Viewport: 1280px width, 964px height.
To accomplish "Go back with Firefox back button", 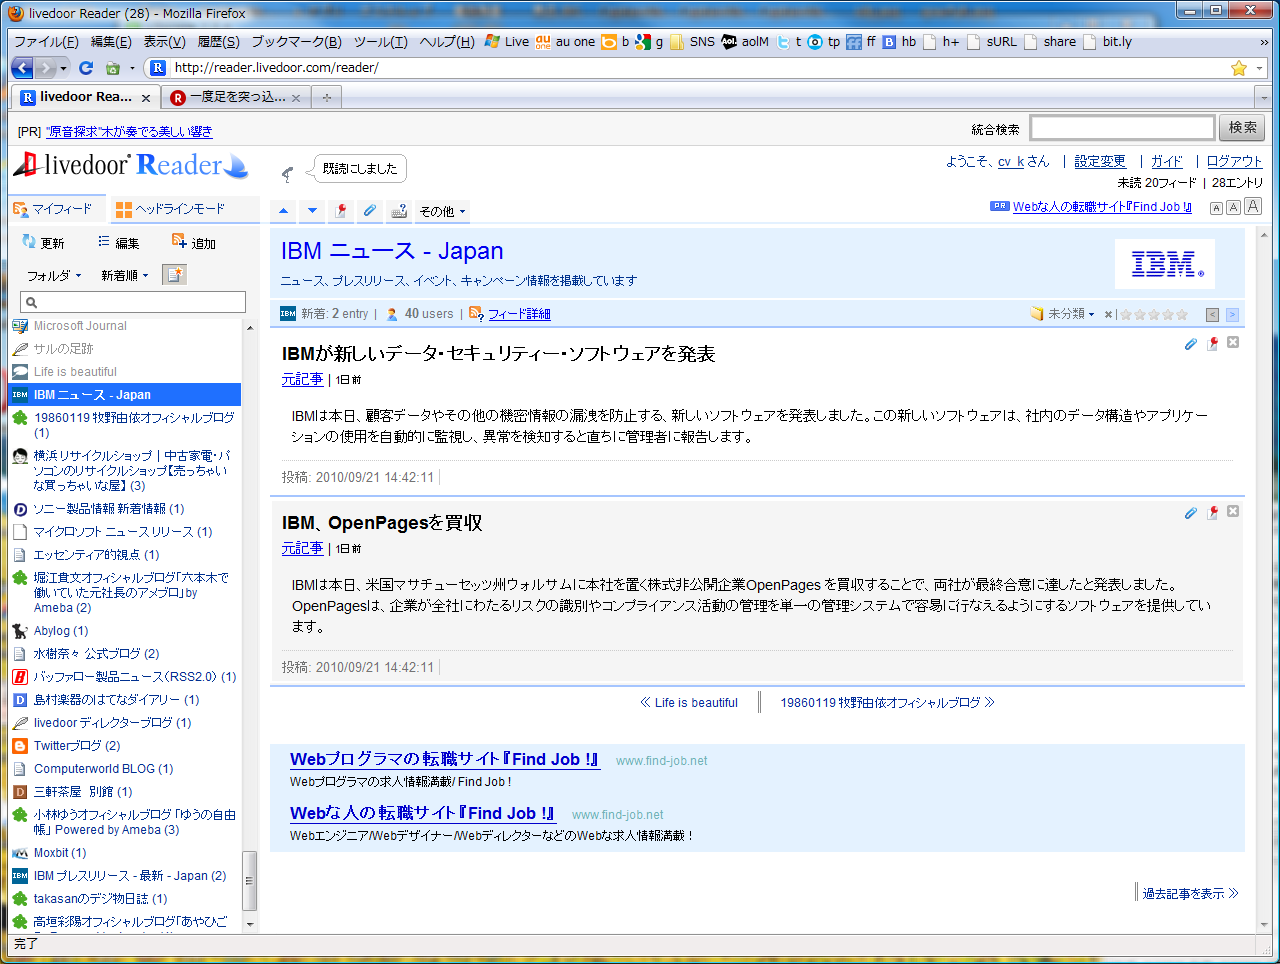I will pyautogui.click(x=22, y=68).
